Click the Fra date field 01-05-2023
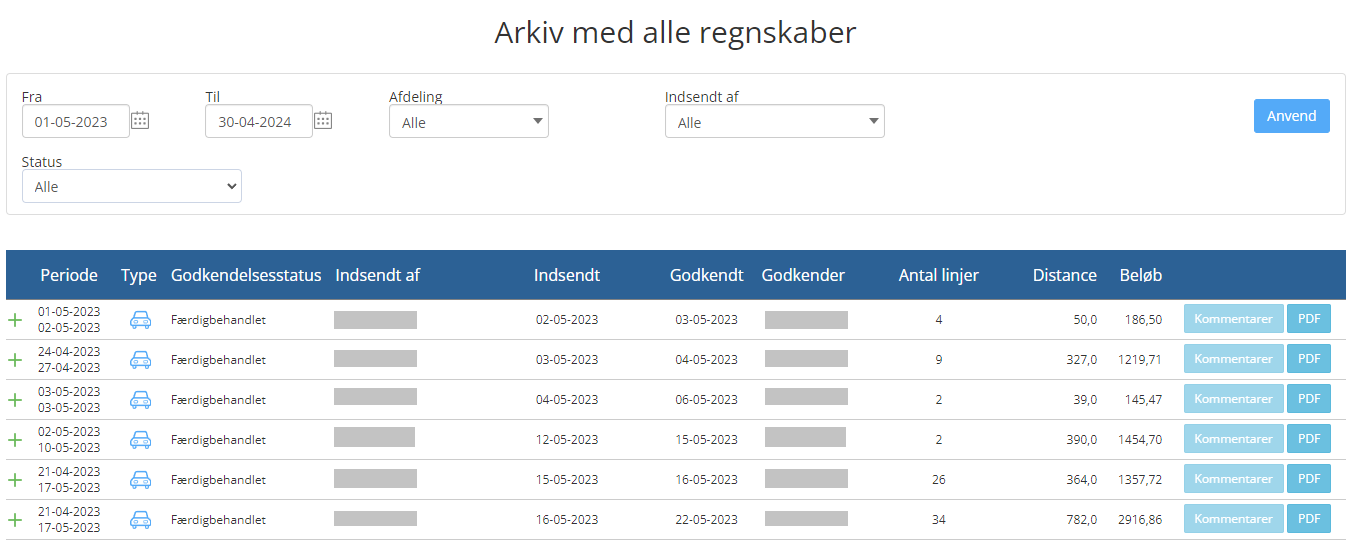Image resolution: width=1350 pixels, height=540 pixels. pos(76,122)
